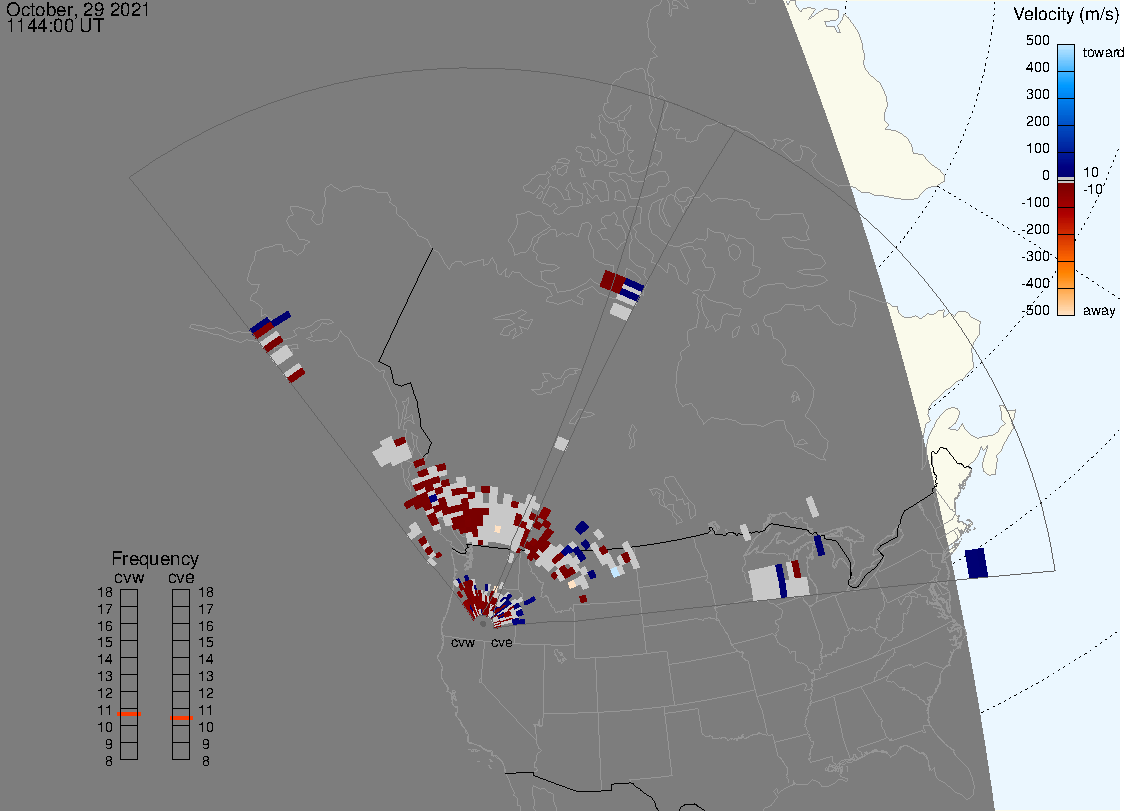The width and height of the screenshot is (1124, 811).
Task: Click the "11:44:00 UT" timestamp
Action: tap(54, 26)
